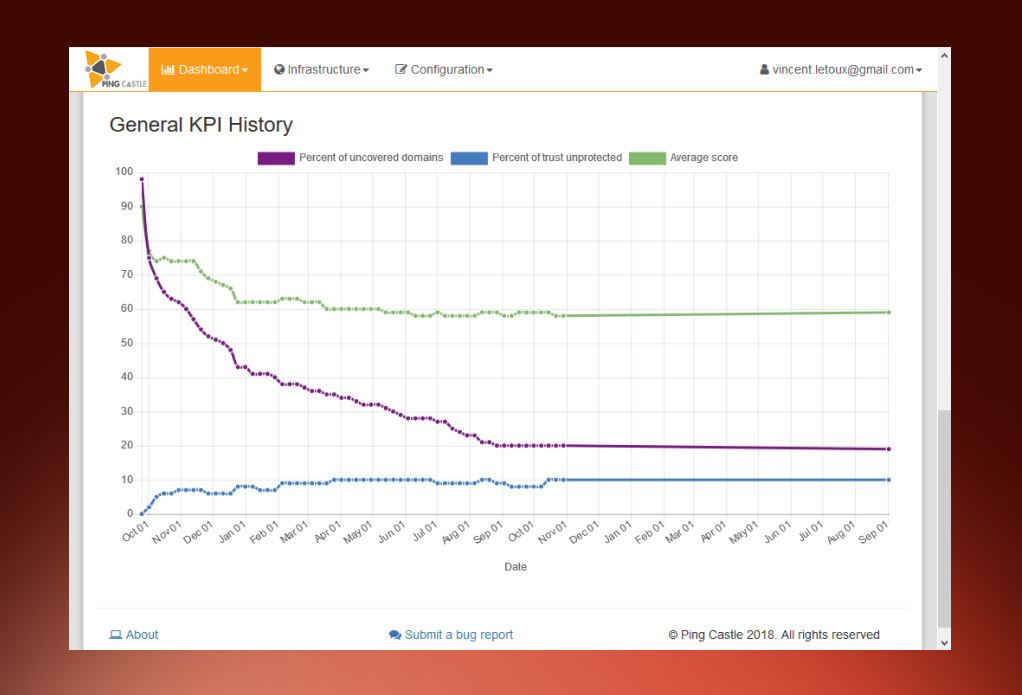This screenshot has height=695, width=1022.
Task: Toggle Average score legend label
Action: click(x=704, y=158)
